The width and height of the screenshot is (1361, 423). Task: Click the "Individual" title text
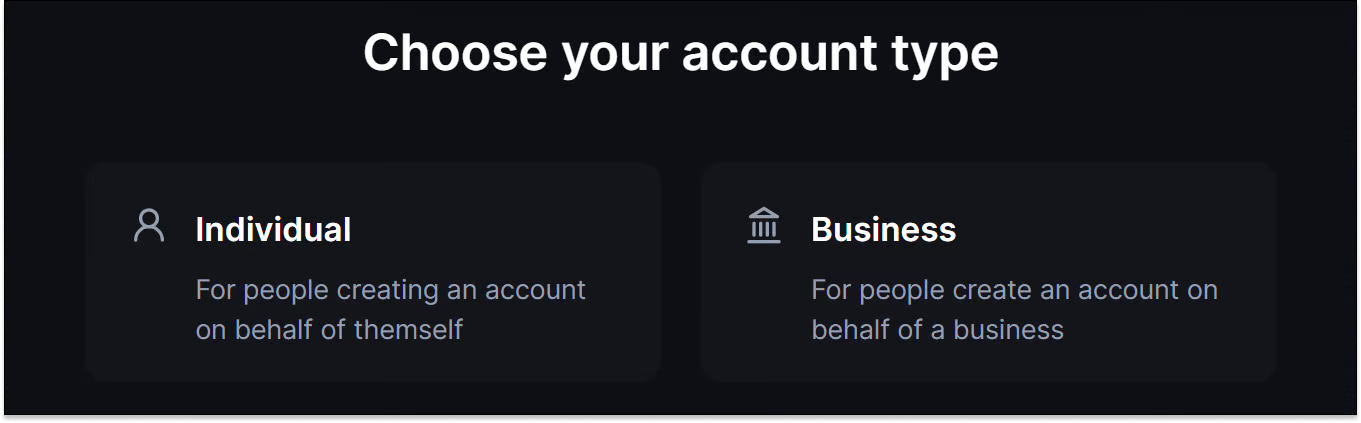[x=273, y=230]
